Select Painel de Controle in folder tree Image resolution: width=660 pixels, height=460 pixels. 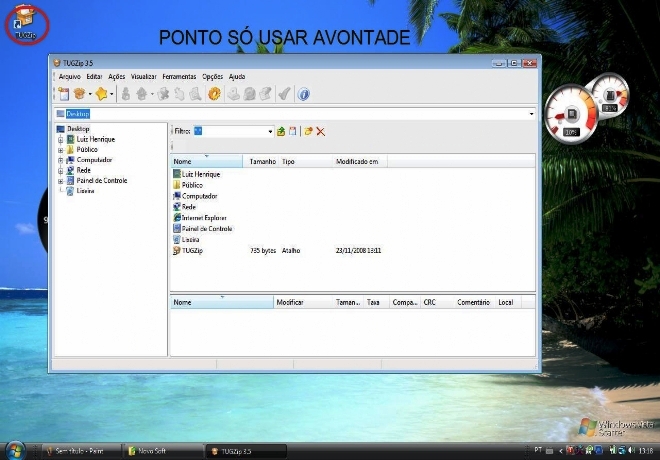click(x=101, y=180)
